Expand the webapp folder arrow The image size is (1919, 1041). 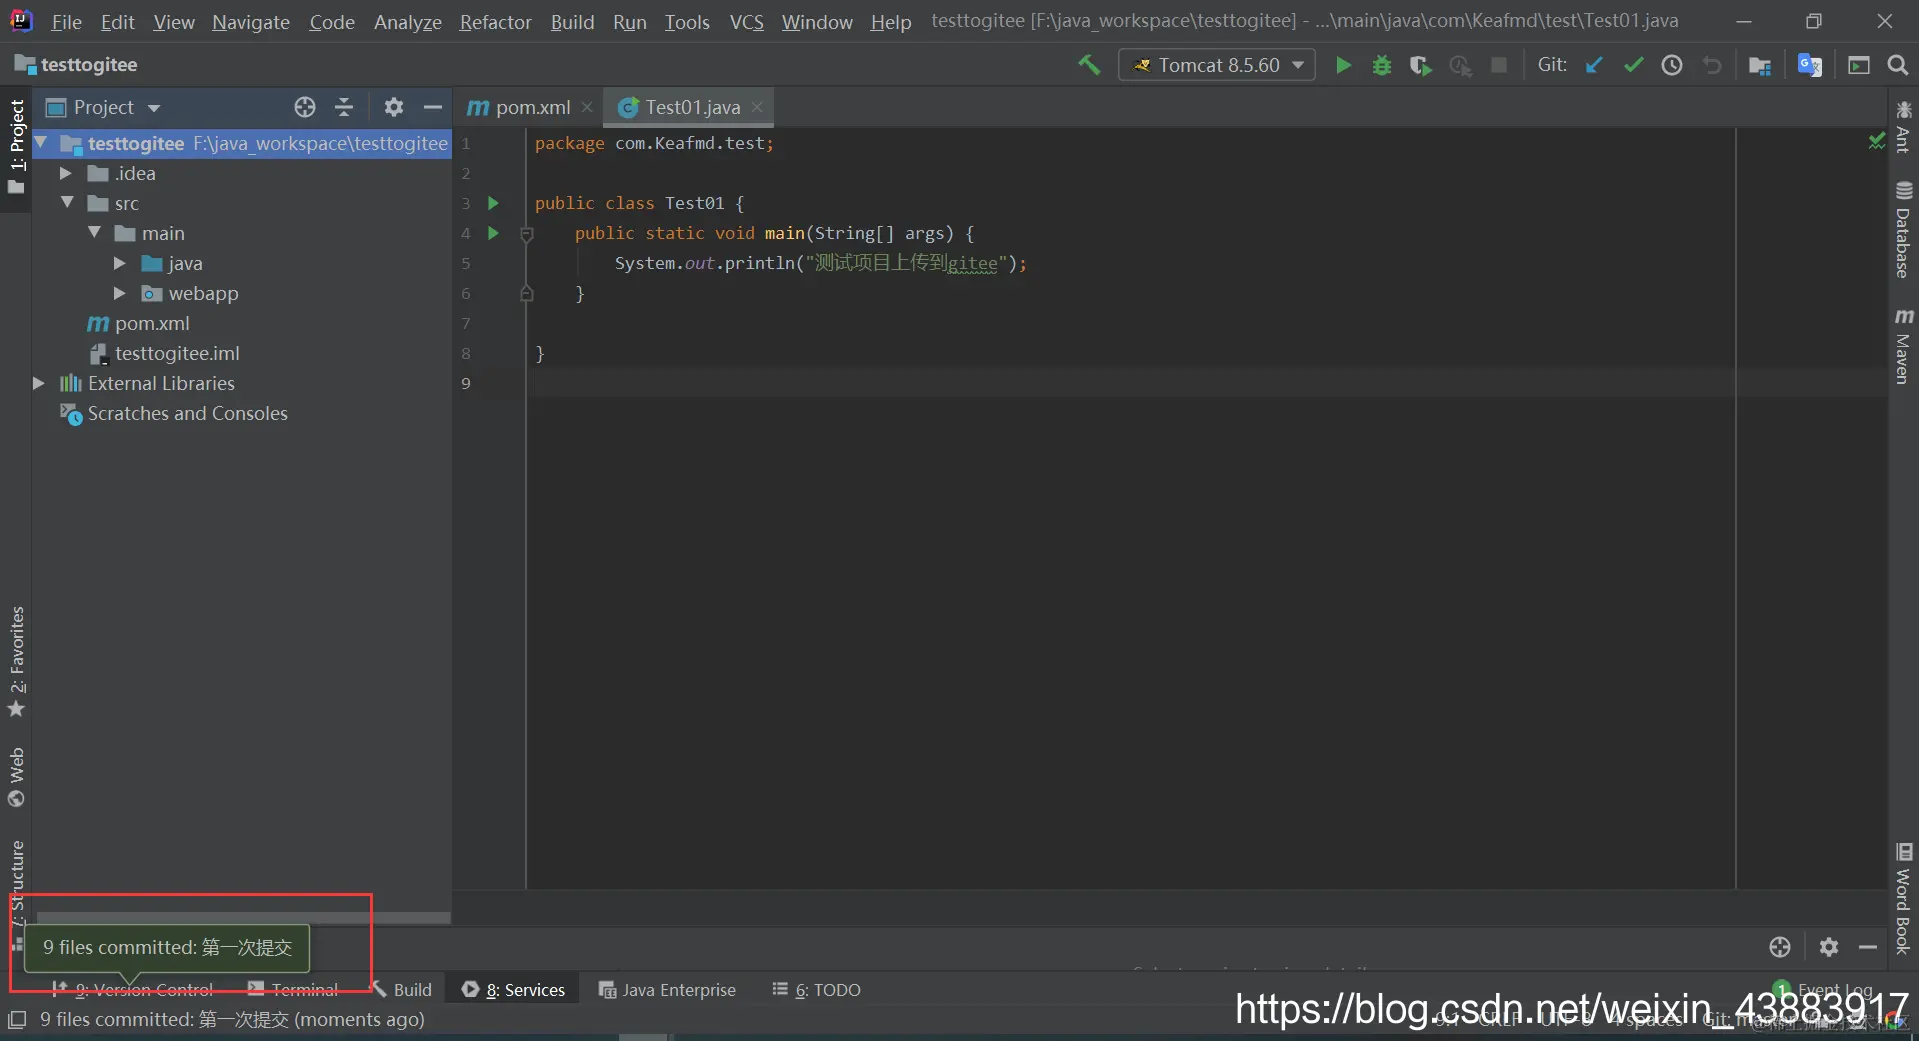[x=120, y=293]
